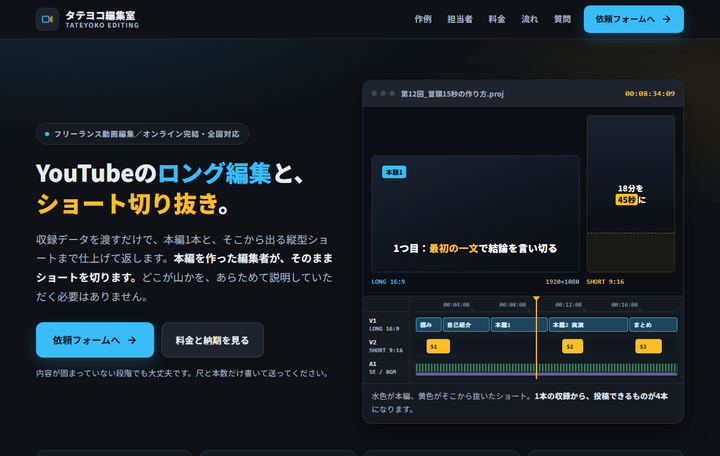Click the SHORT 9:16 label under the vertical preview
The height and width of the screenshot is (456, 720).
(x=605, y=282)
